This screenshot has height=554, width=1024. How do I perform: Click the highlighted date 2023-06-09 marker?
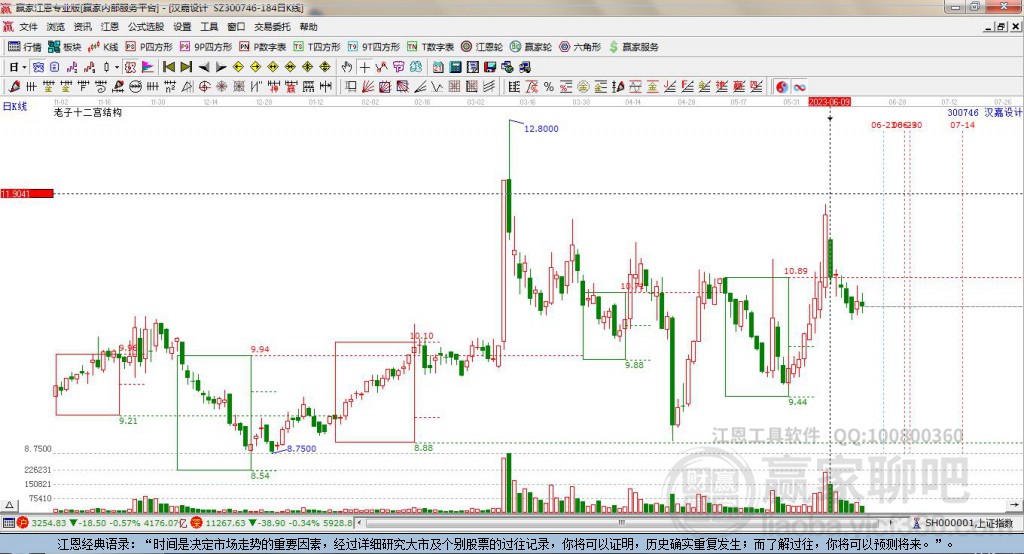pyautogui.click(x=829, y=102)
